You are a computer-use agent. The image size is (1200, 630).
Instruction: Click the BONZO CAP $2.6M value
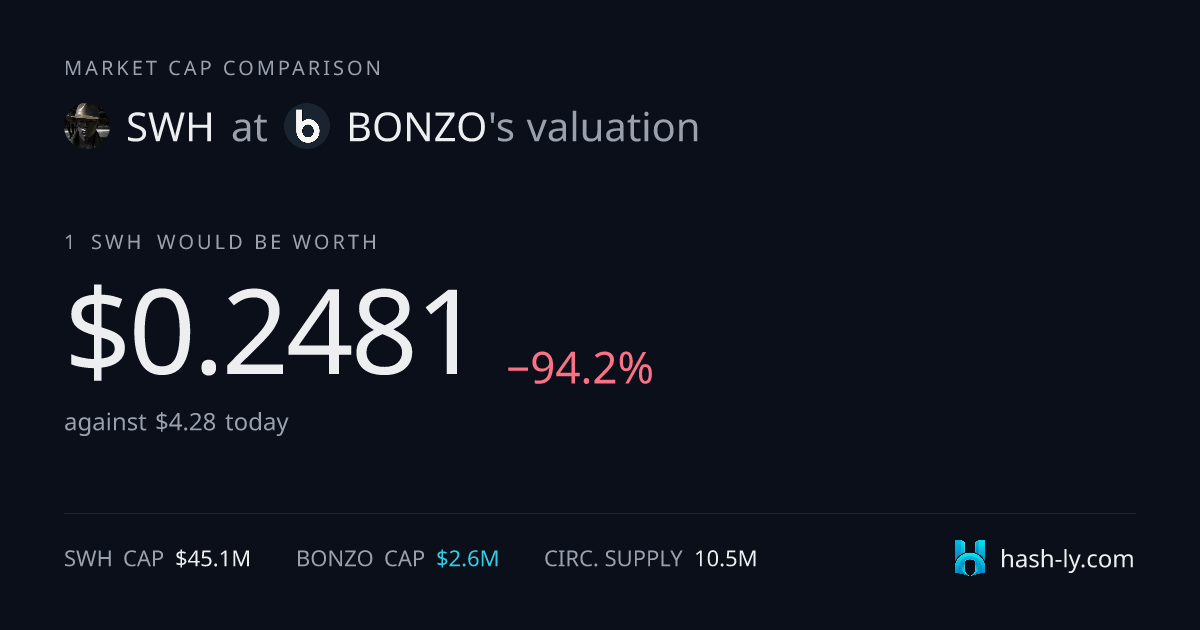[x=467, y=559]
